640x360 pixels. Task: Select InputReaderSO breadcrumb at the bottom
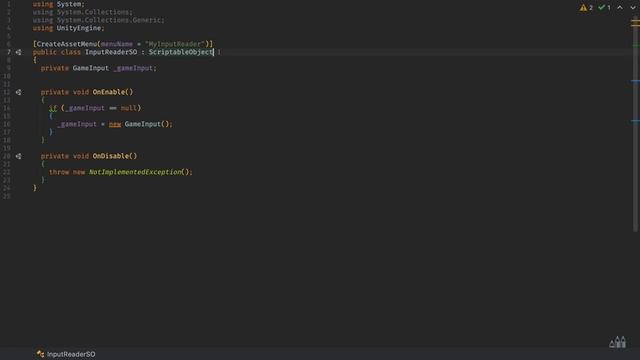71,354
